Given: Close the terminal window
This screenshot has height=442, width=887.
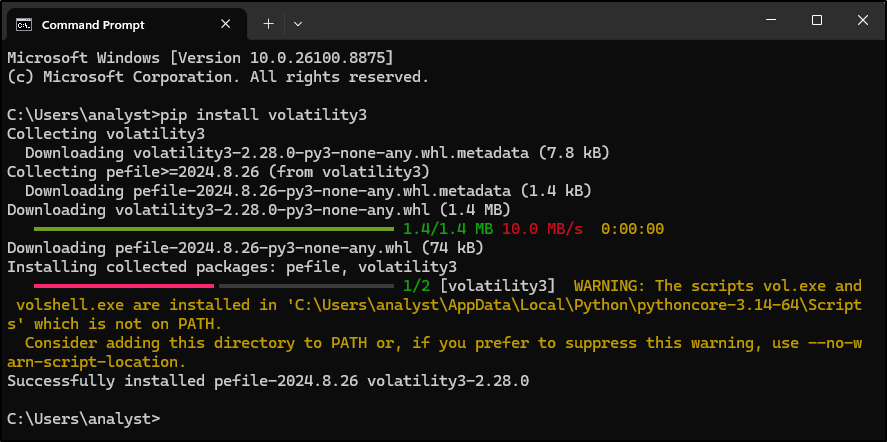Looking at the screenshot, I should point(862,20).
